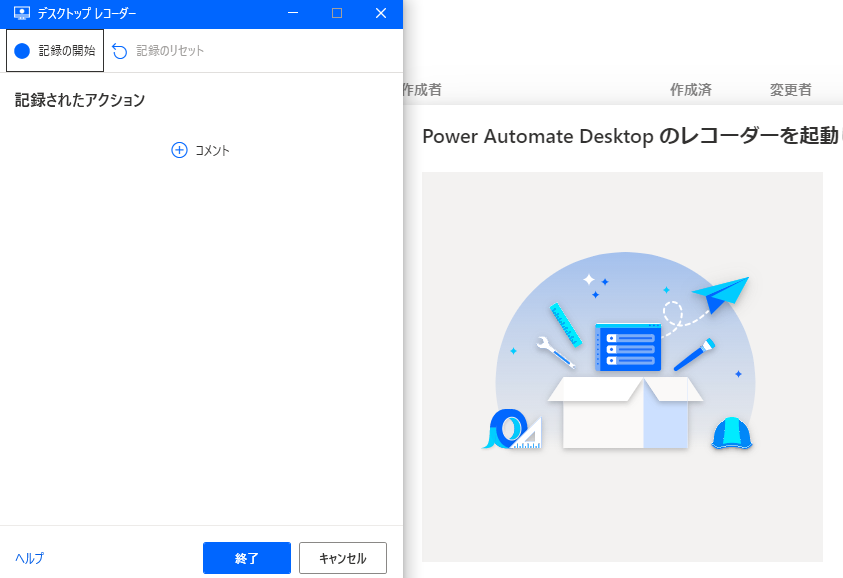
Task: Close the デスクトップ レコーダー window
Action: 381,13
